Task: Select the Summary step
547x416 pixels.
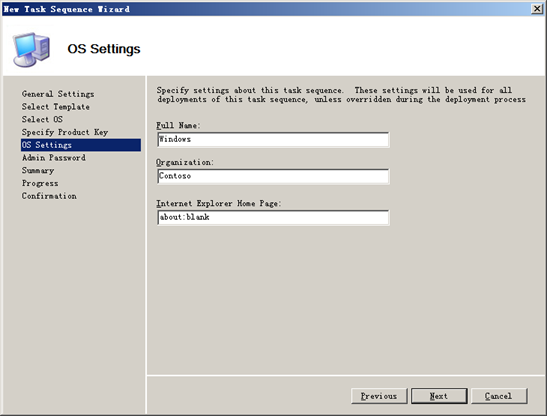Action: click(38, 170)
